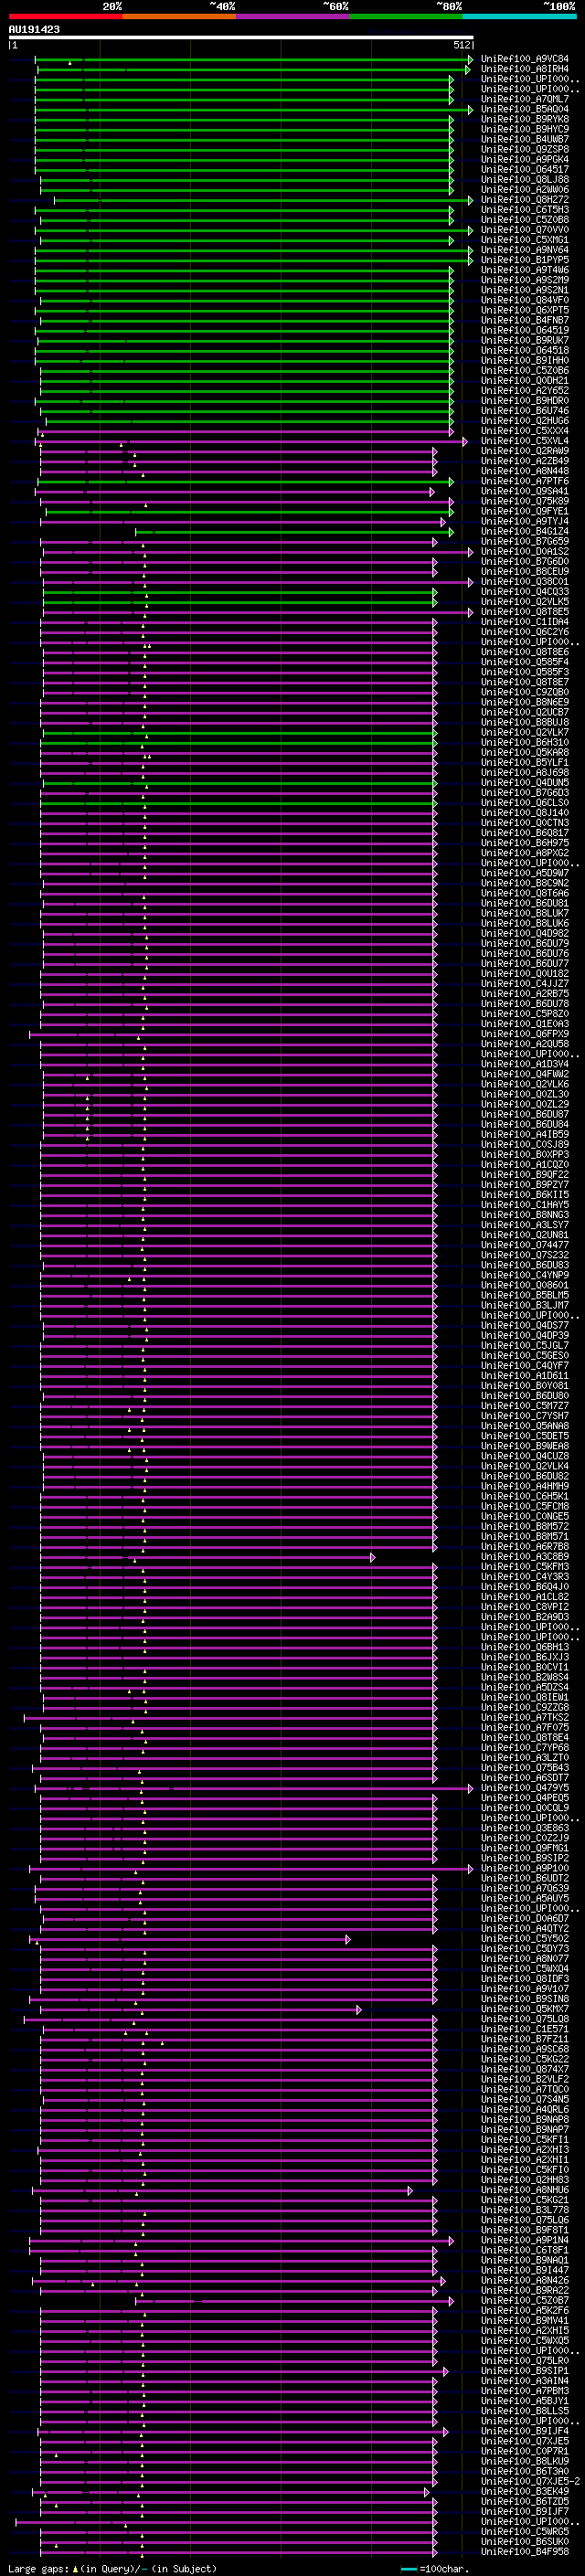Select the UniRef100_A3C8B9 label
This screenshot has width=585, height=2576.
(x=525, y=1556)
